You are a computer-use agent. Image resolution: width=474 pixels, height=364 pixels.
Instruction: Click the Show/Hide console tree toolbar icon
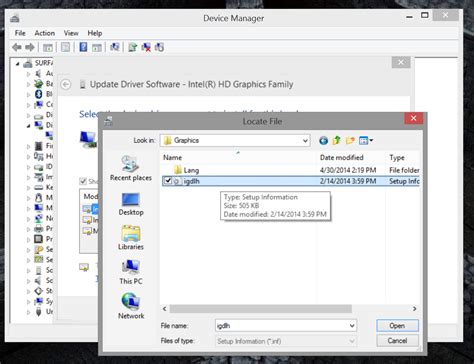click(48, 47)
